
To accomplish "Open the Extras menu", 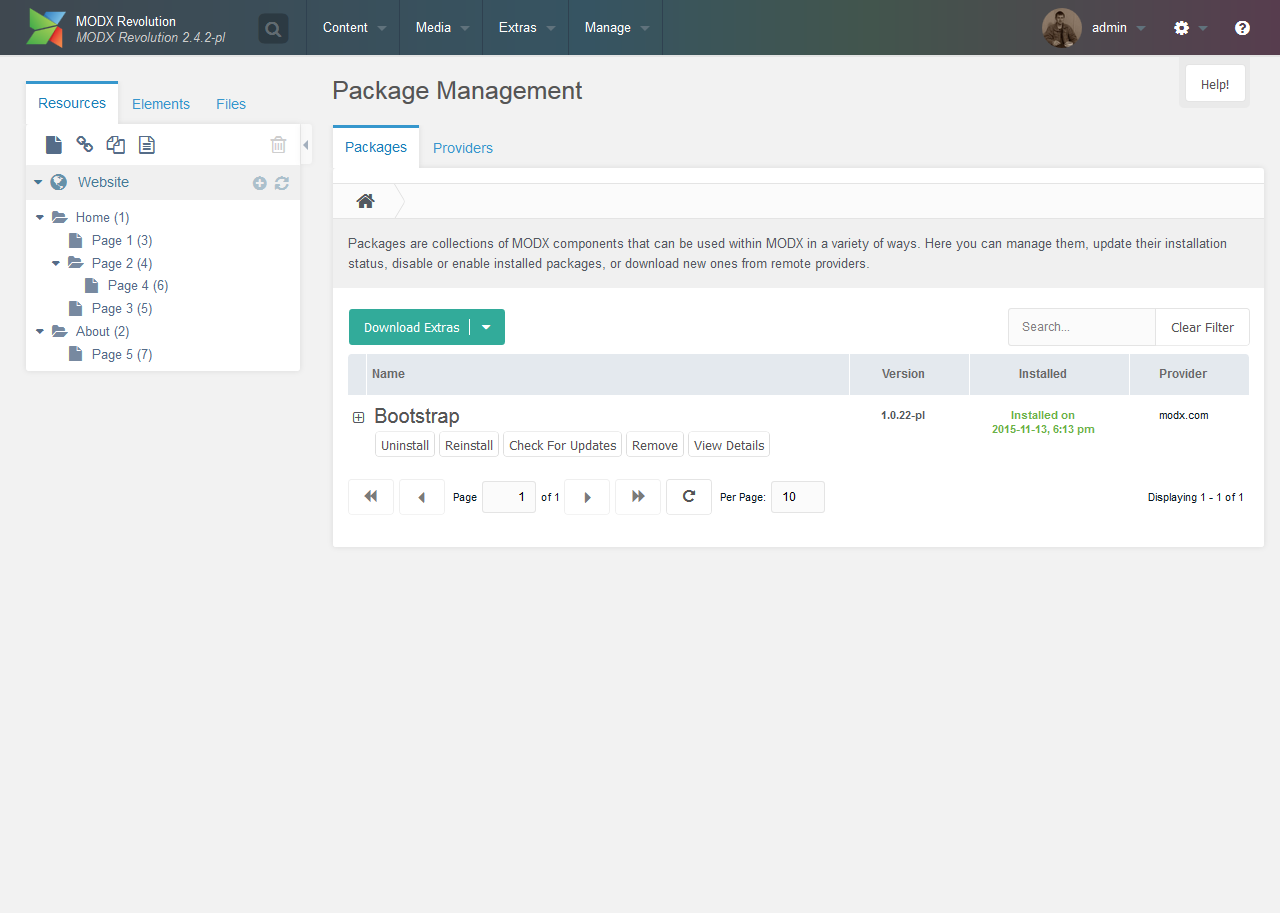I will tap(526, 28).
